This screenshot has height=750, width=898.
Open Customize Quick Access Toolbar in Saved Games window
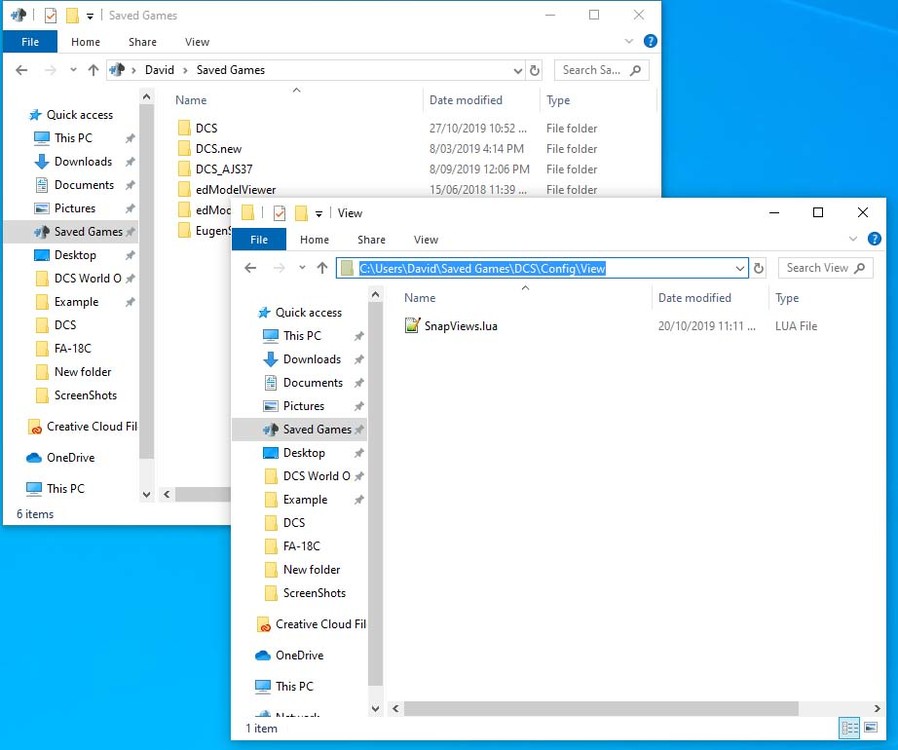[90, 16]
